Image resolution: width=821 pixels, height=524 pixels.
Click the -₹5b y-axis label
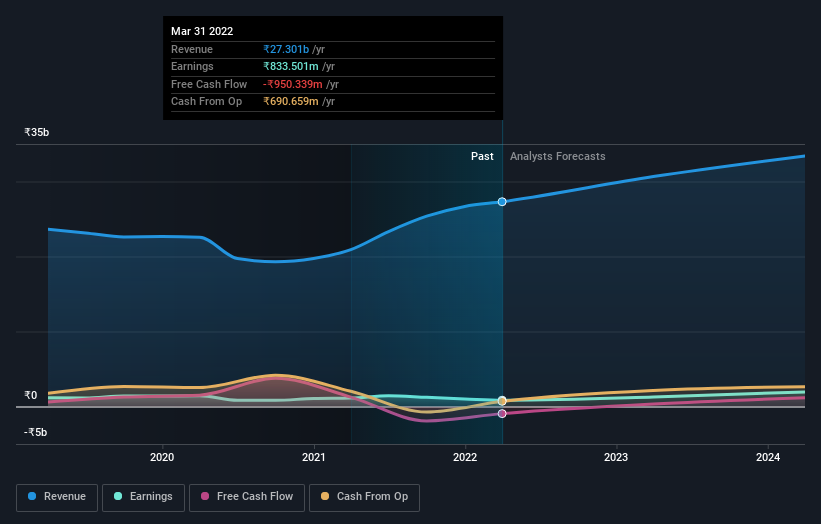[x=36, y=432]
